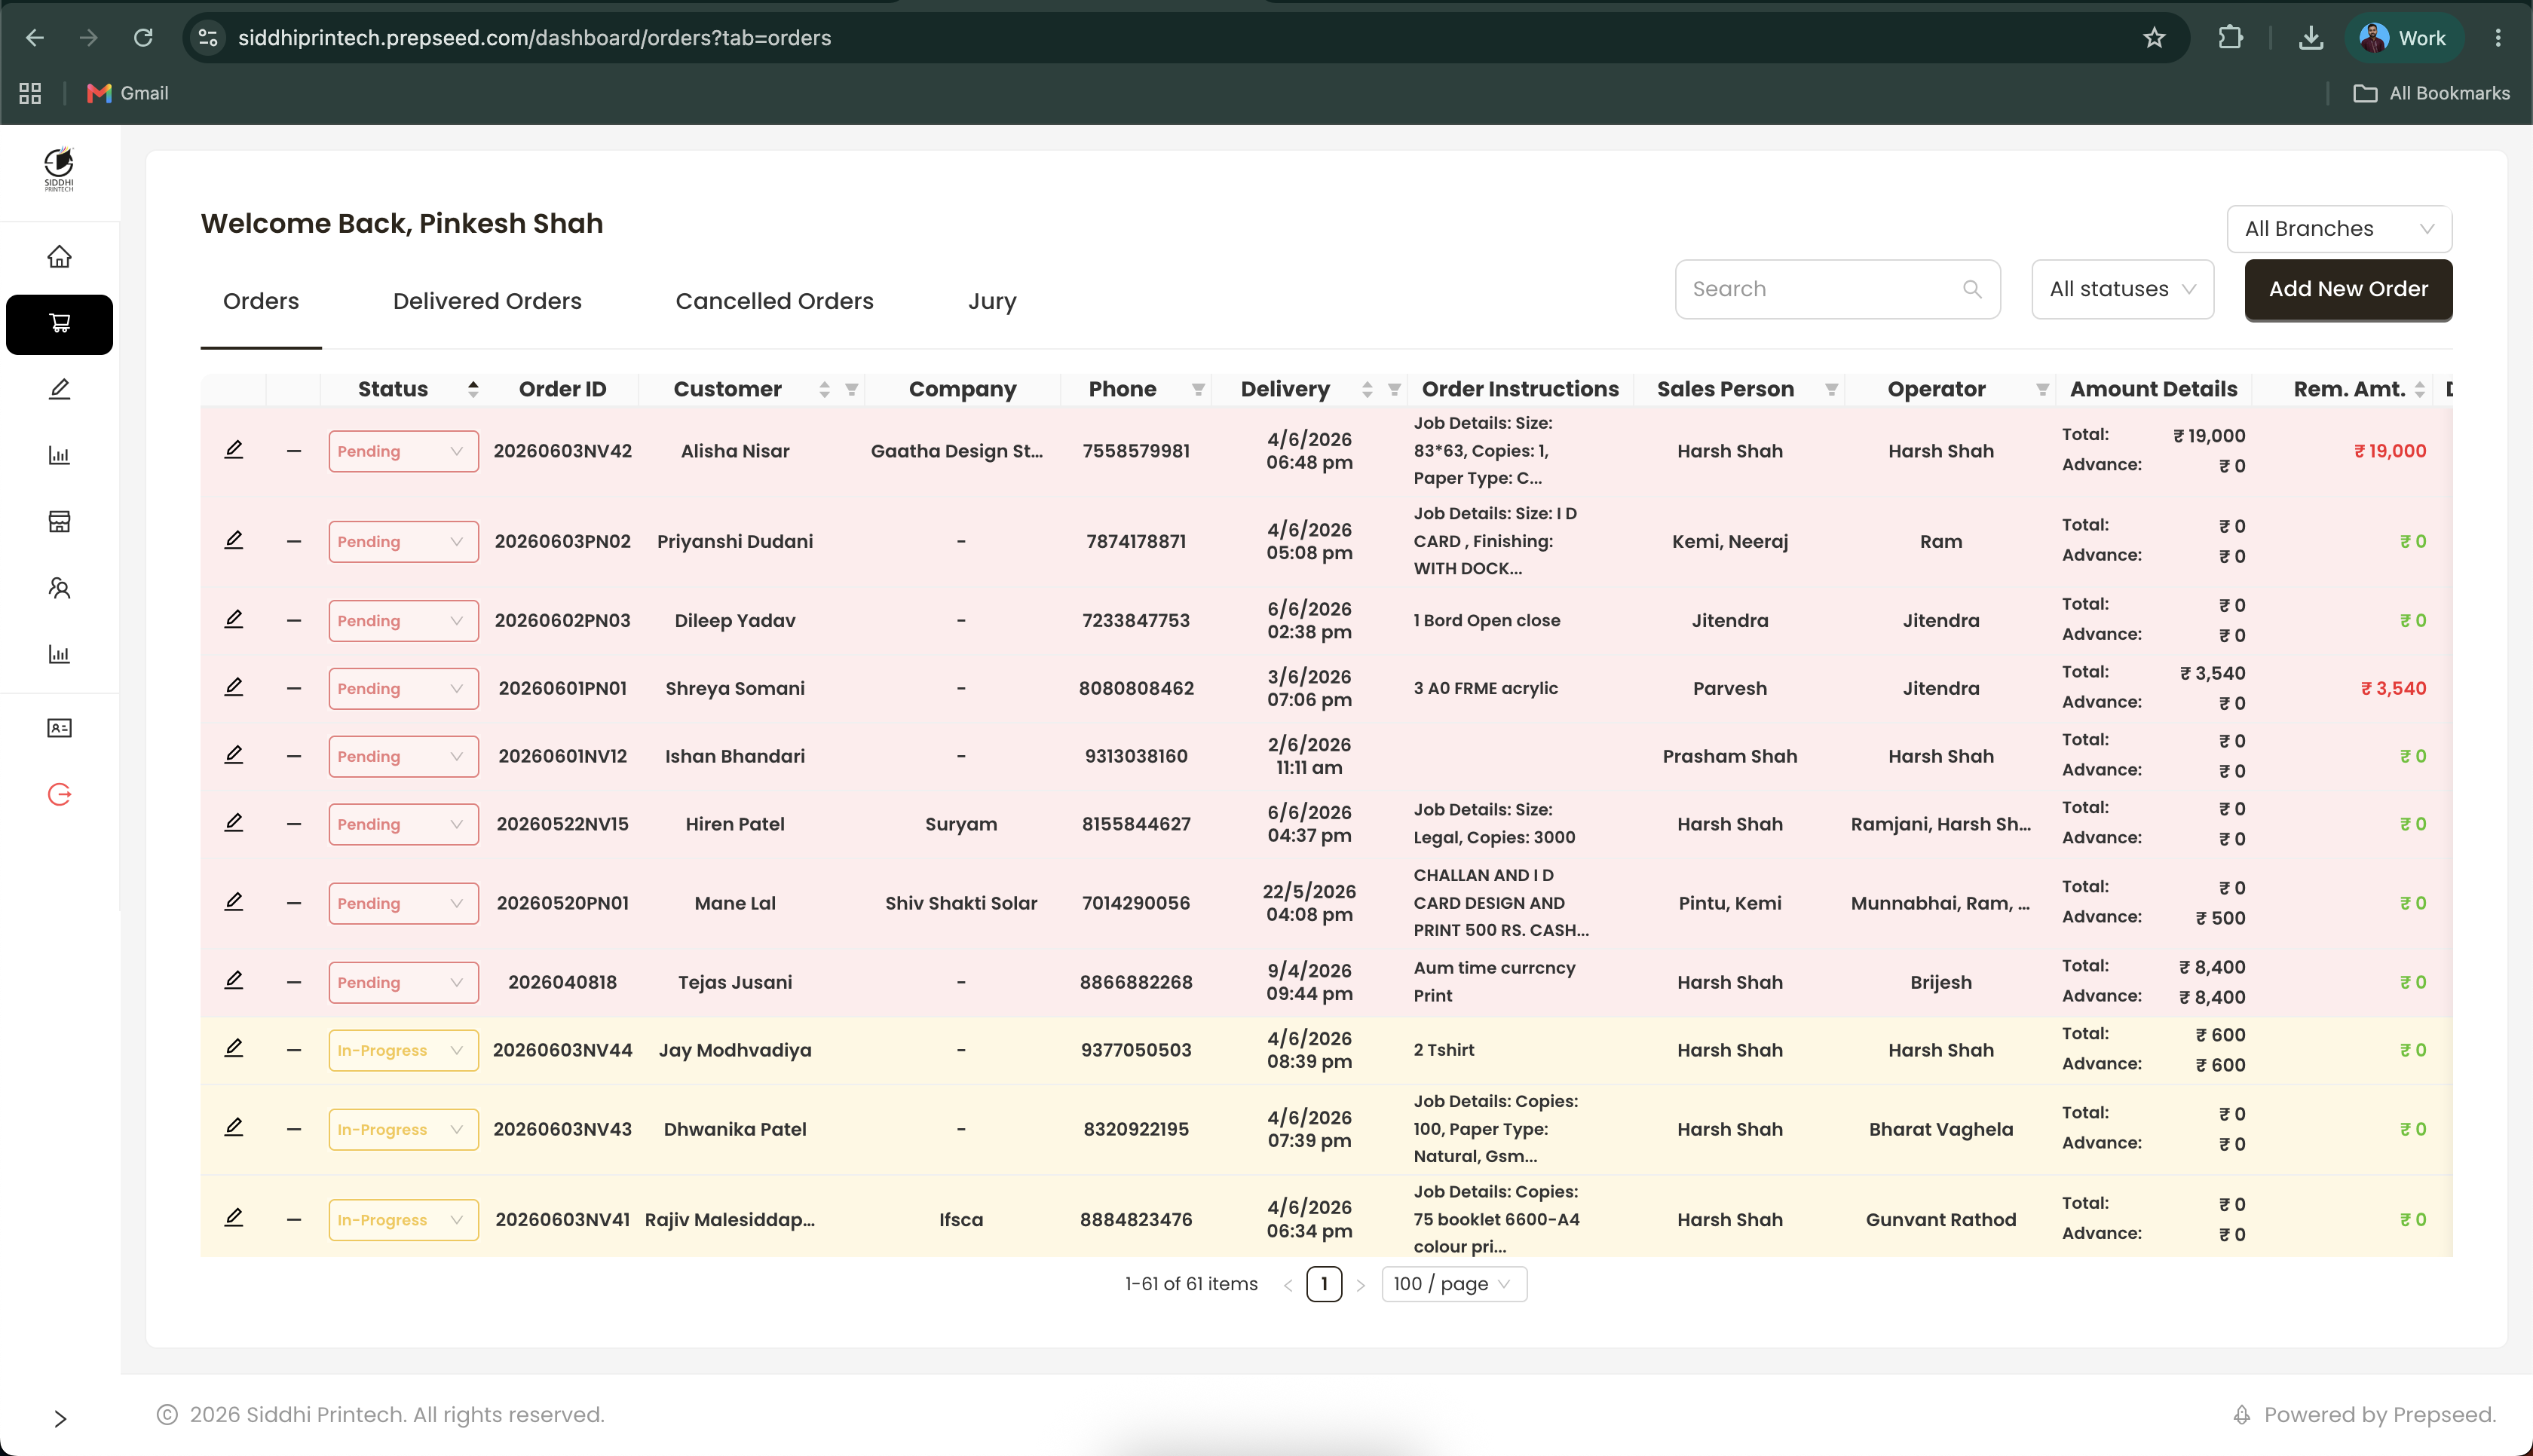Reload the browser page

[143, 38]
